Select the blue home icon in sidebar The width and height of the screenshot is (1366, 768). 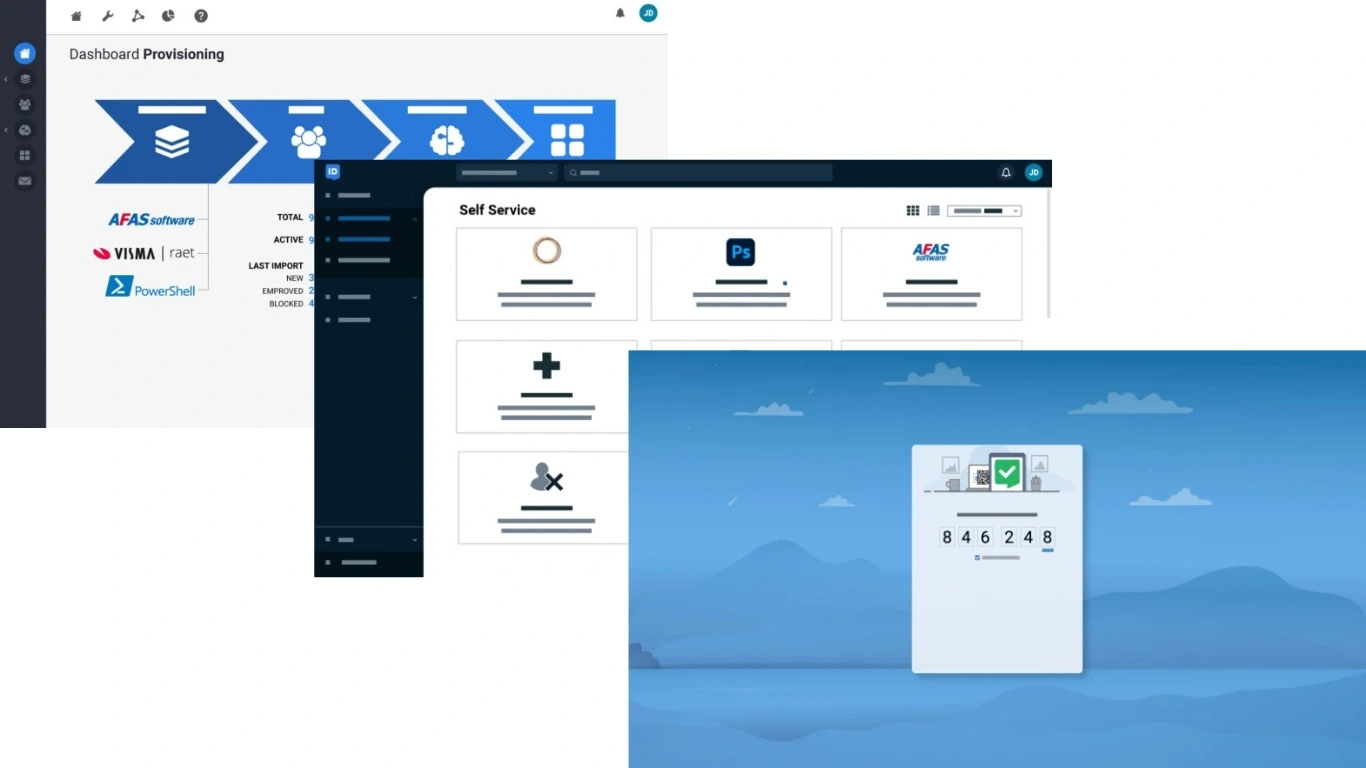click(x=25, y=54)
